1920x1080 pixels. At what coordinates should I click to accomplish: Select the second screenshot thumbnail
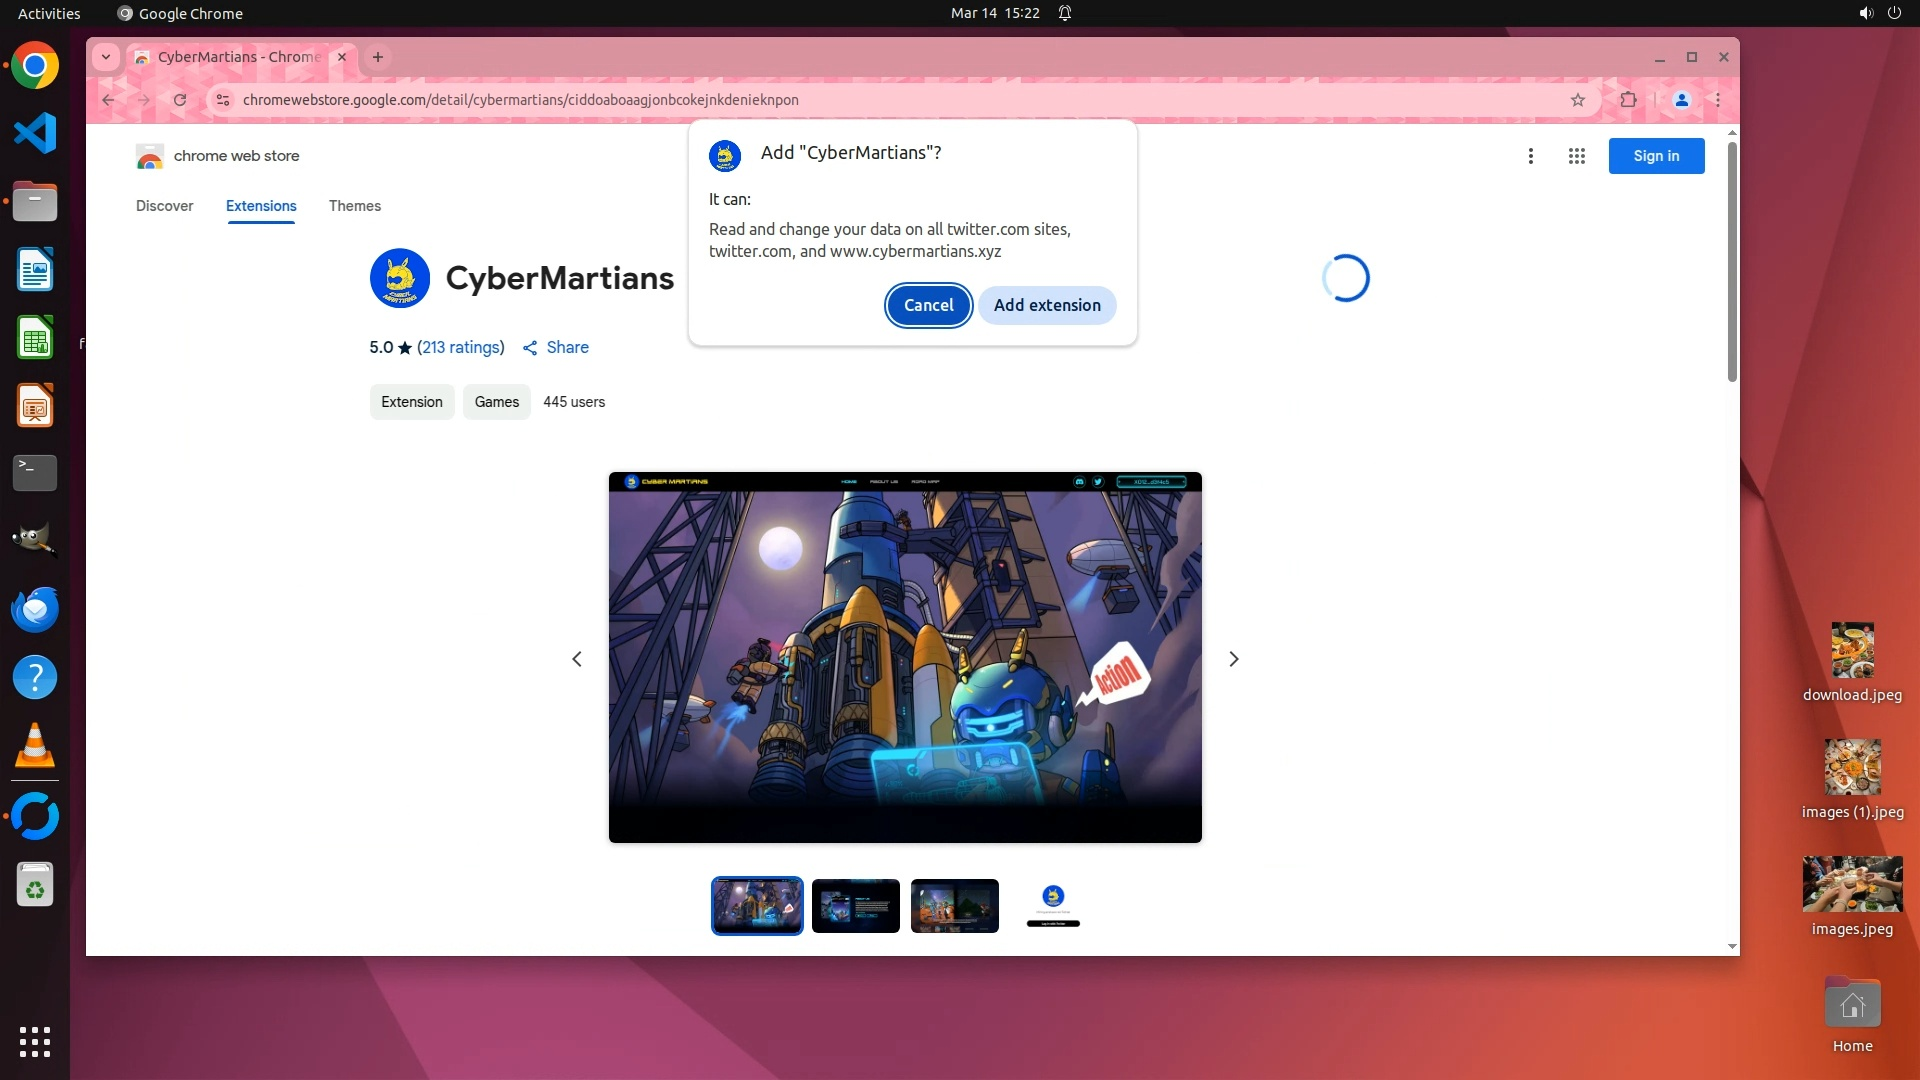856,906
